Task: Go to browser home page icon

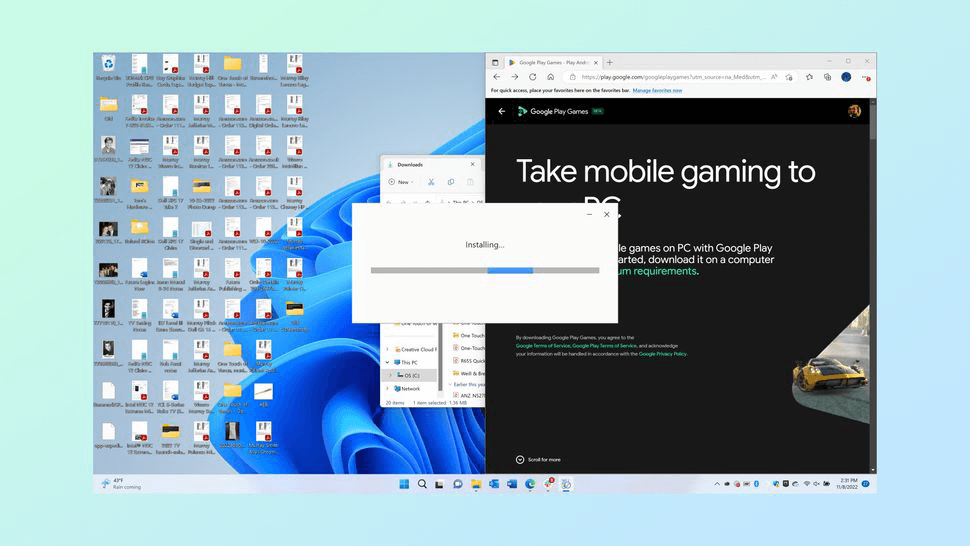Action: 550,77
